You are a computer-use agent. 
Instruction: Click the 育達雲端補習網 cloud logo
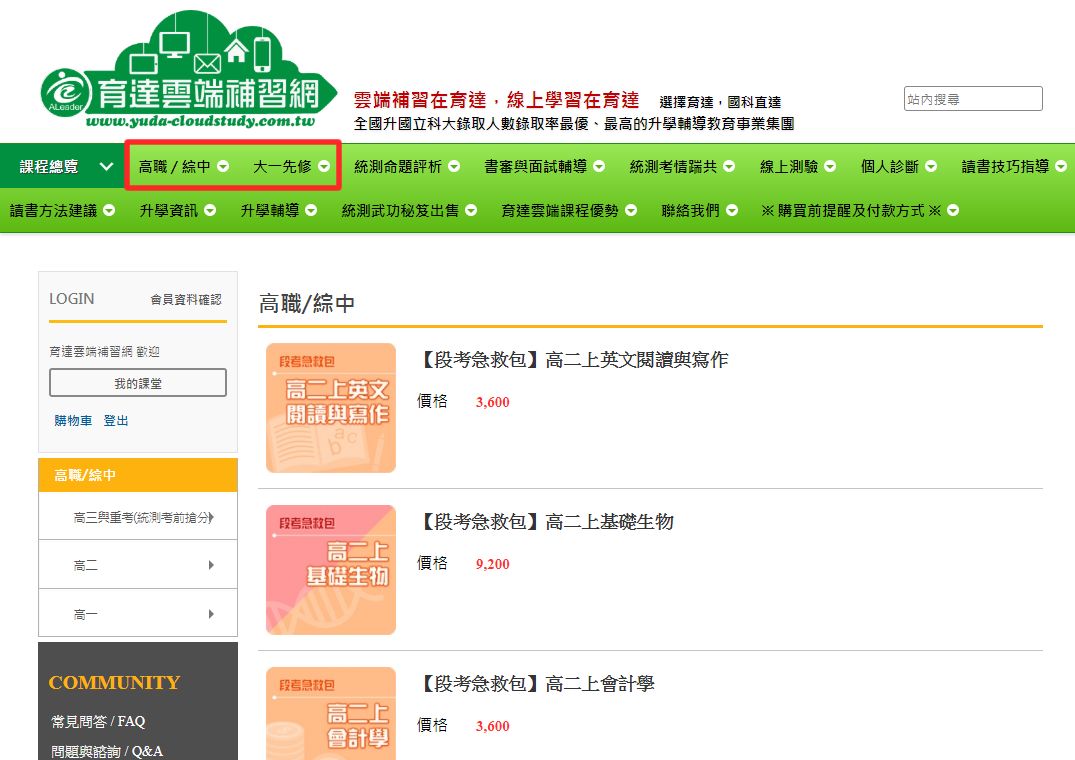coord(189,70)
